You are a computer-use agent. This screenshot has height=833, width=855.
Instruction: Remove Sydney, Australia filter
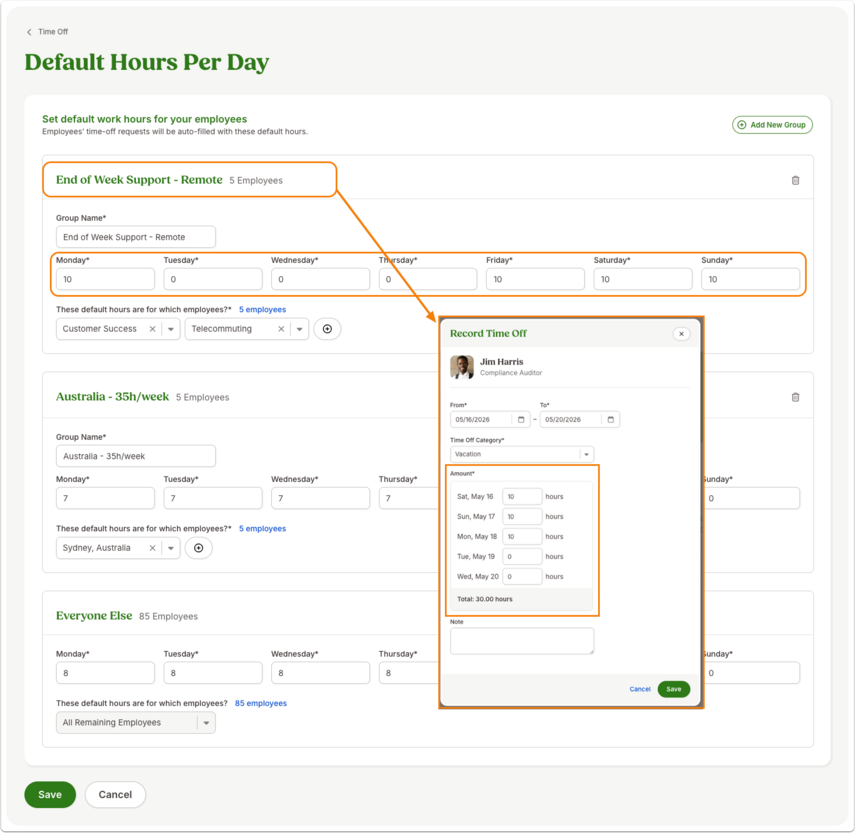153,548
